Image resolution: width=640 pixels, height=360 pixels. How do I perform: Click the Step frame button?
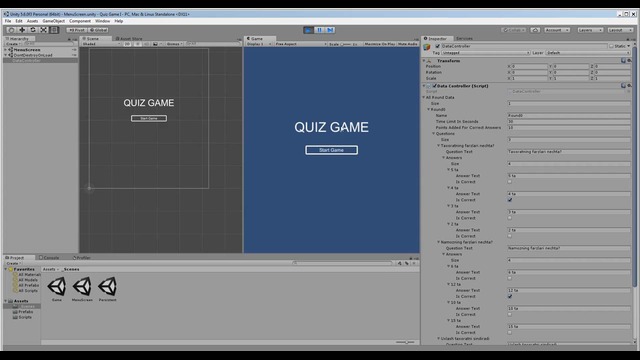pos(330,30)
